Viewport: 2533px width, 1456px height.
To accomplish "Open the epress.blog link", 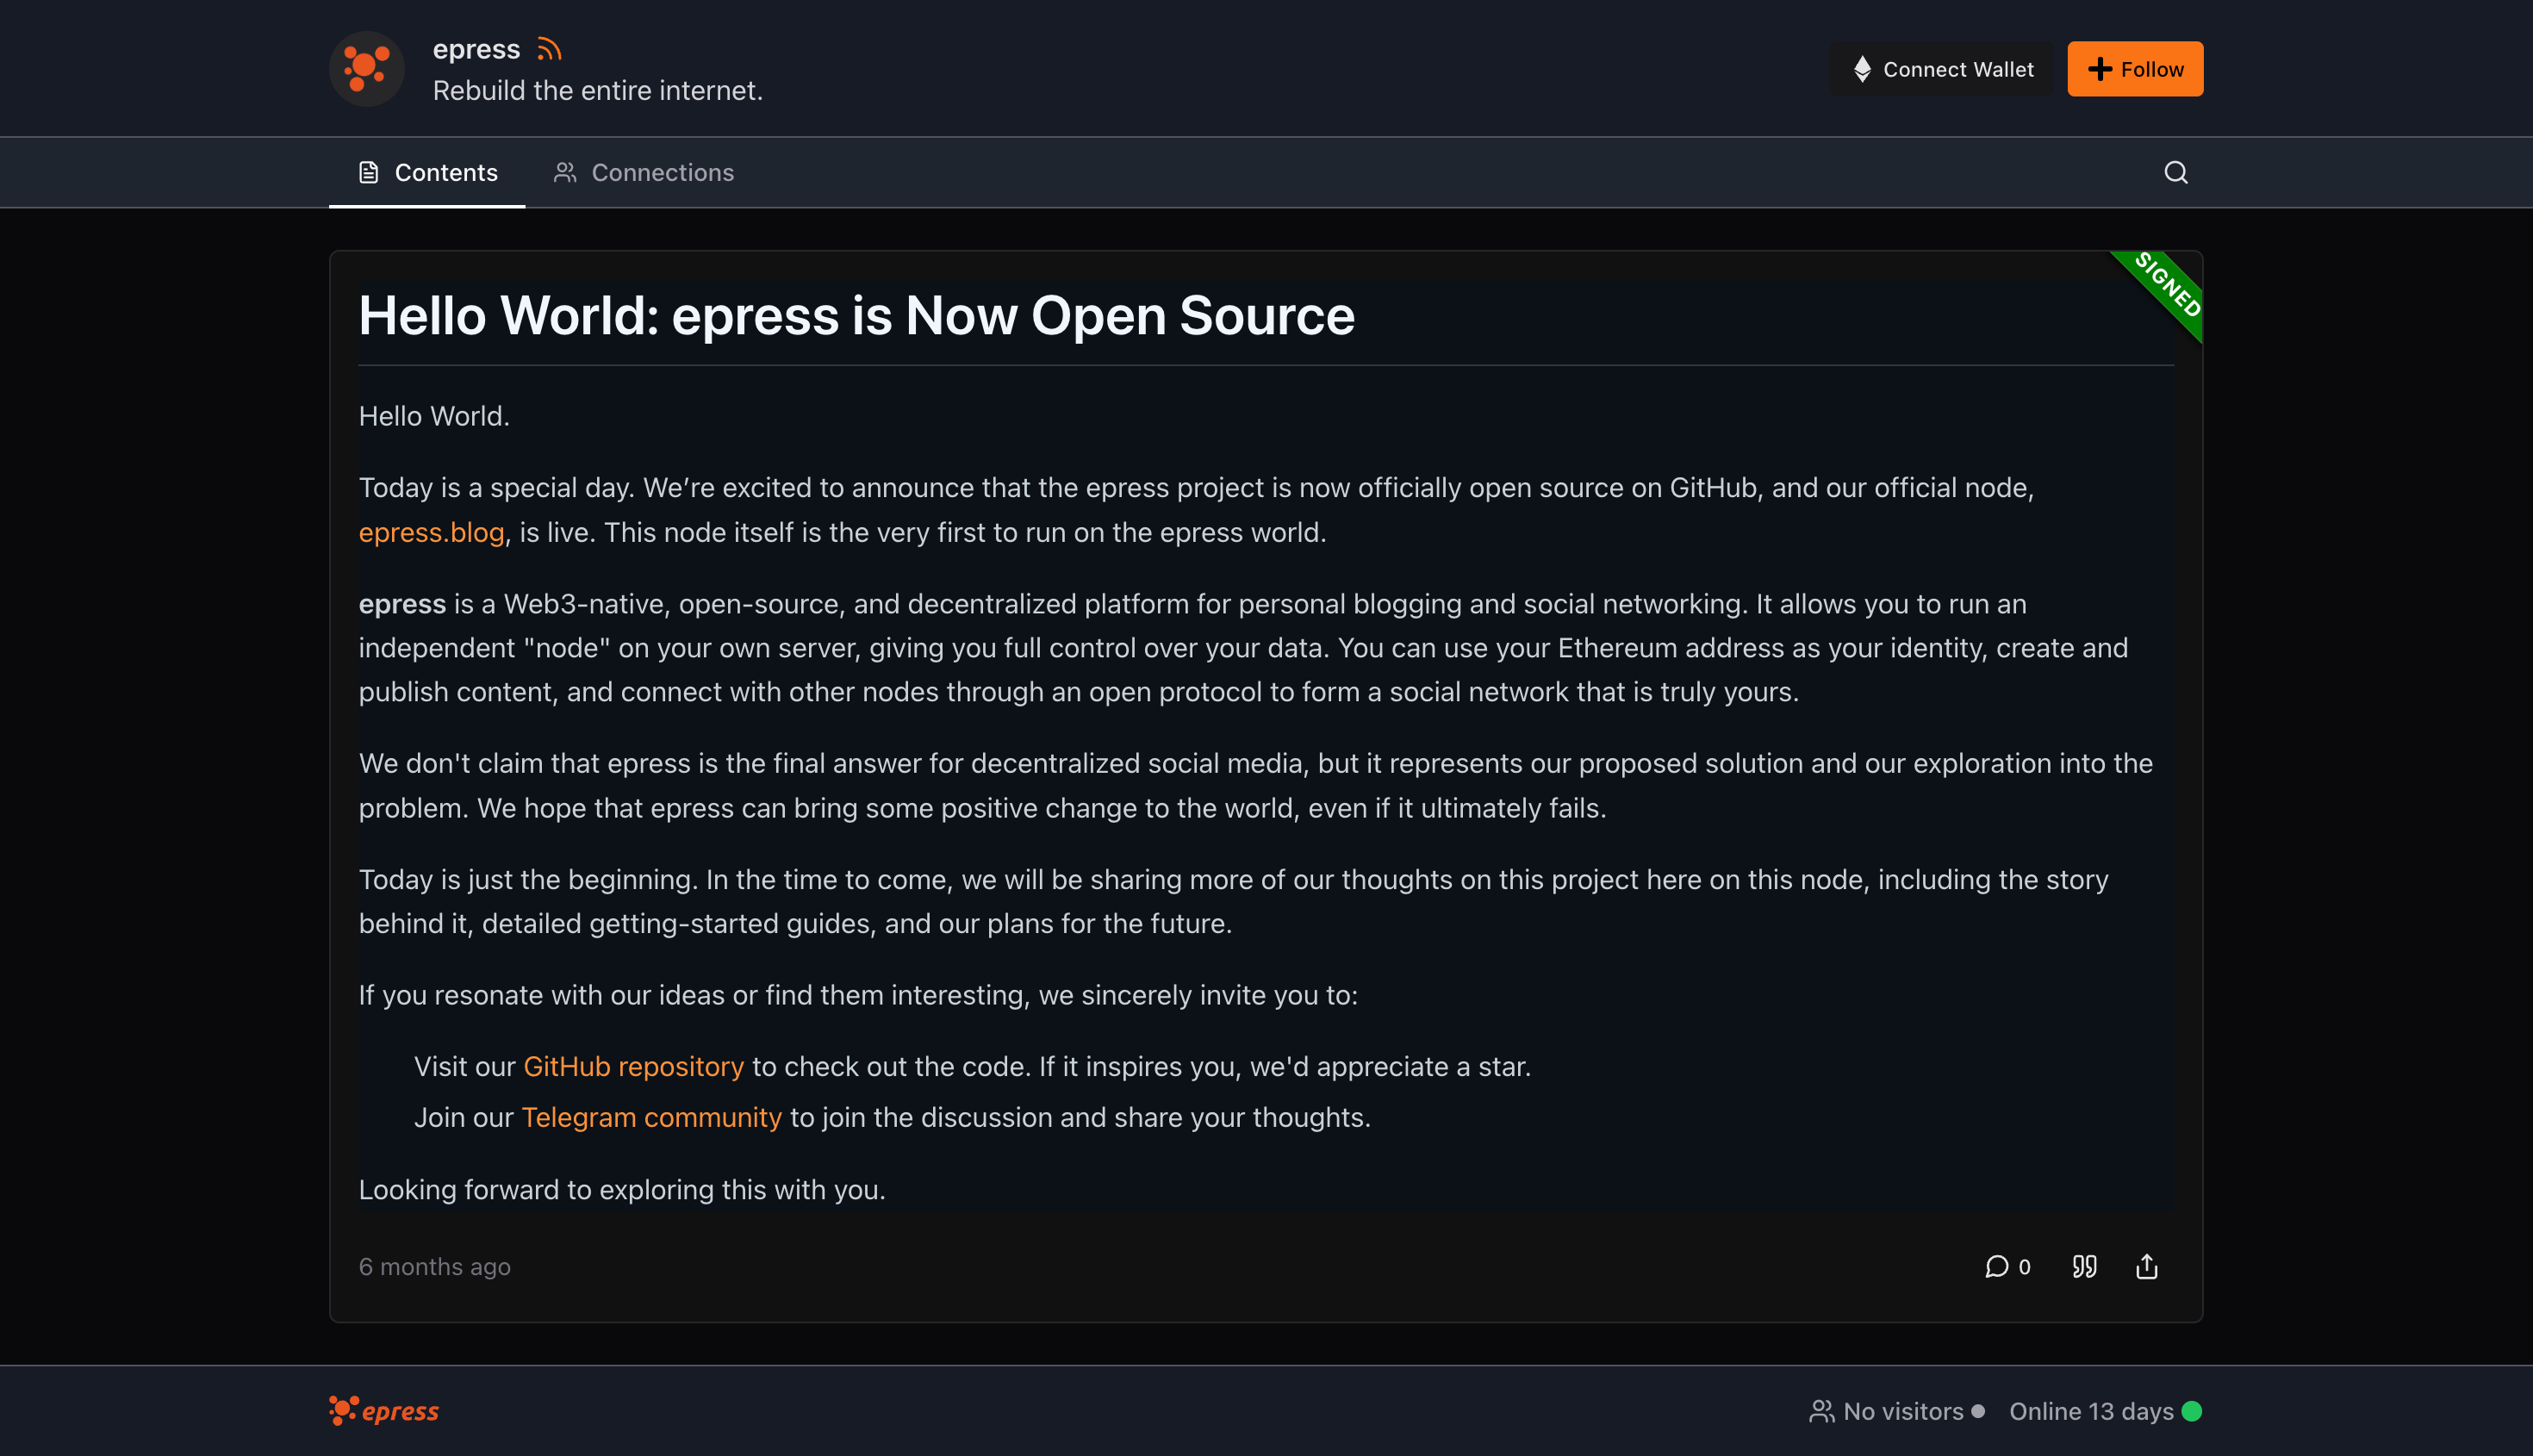I will coord(431,532).
